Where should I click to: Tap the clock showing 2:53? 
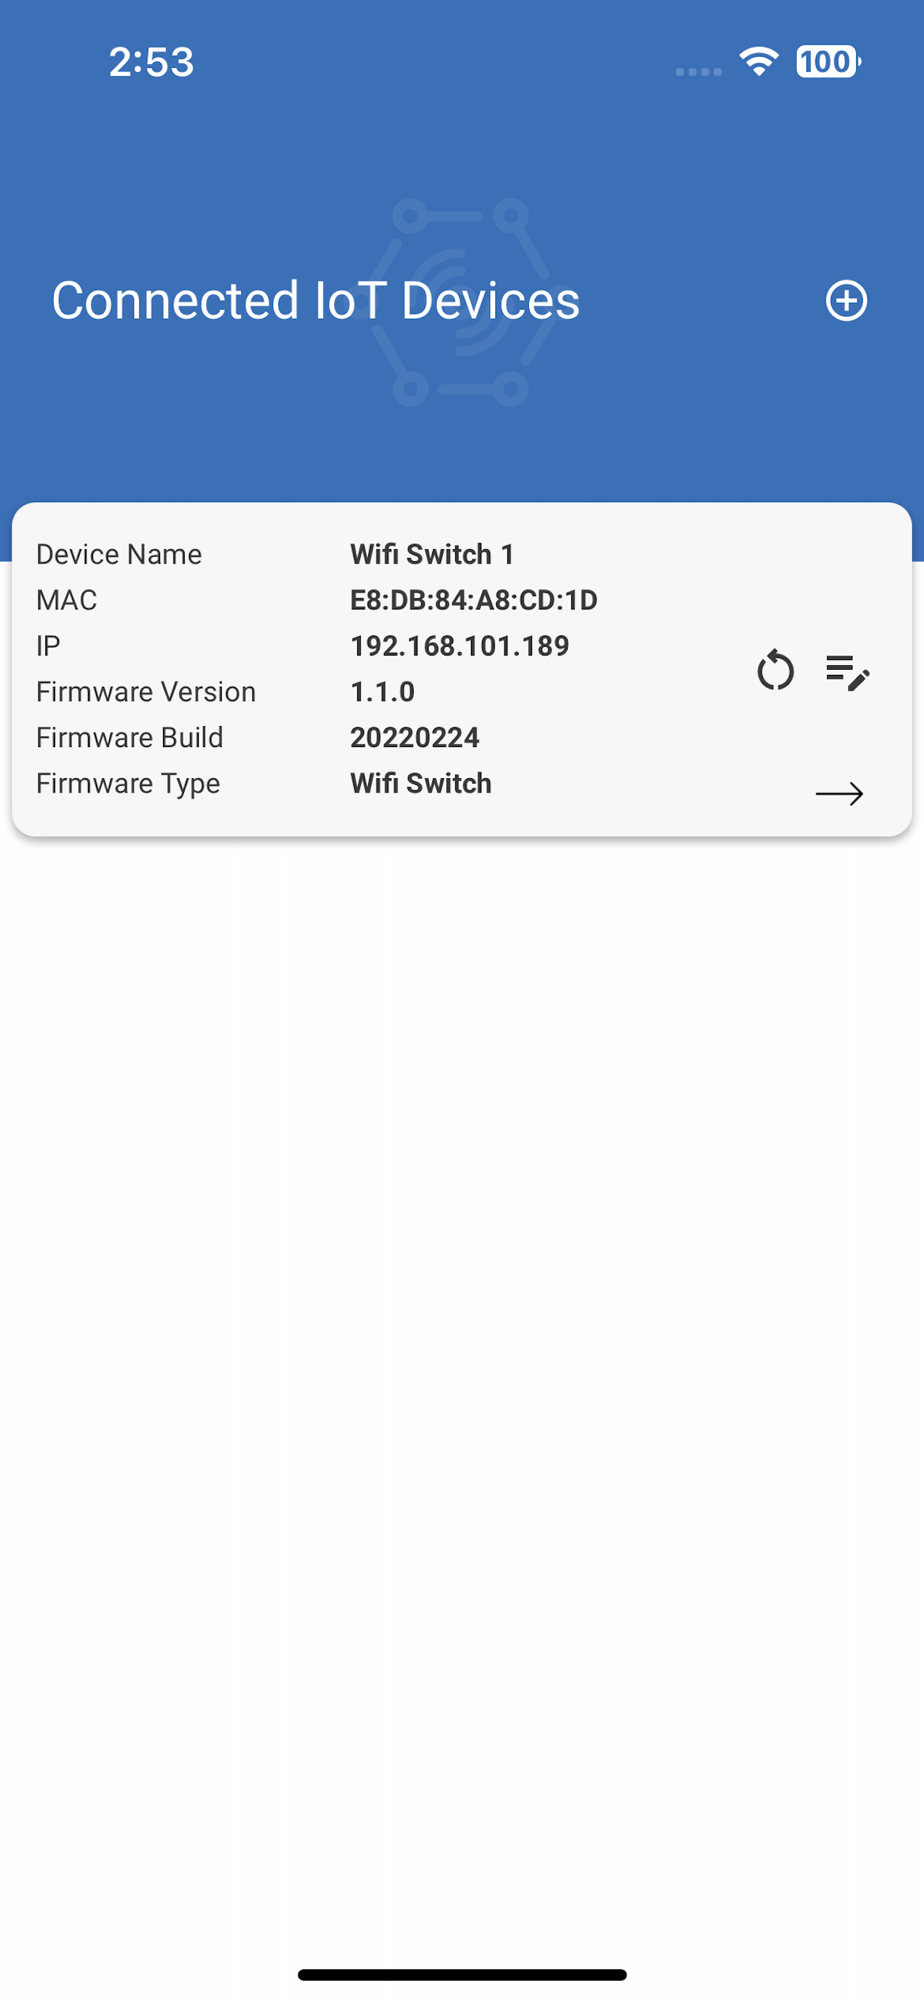(151, 62)
